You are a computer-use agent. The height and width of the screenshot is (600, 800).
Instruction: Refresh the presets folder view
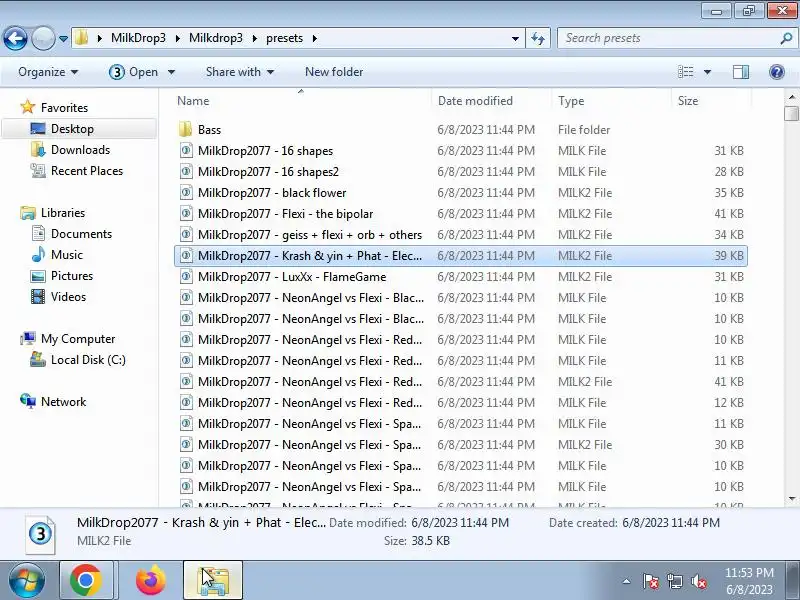click(x=538, y=38)
